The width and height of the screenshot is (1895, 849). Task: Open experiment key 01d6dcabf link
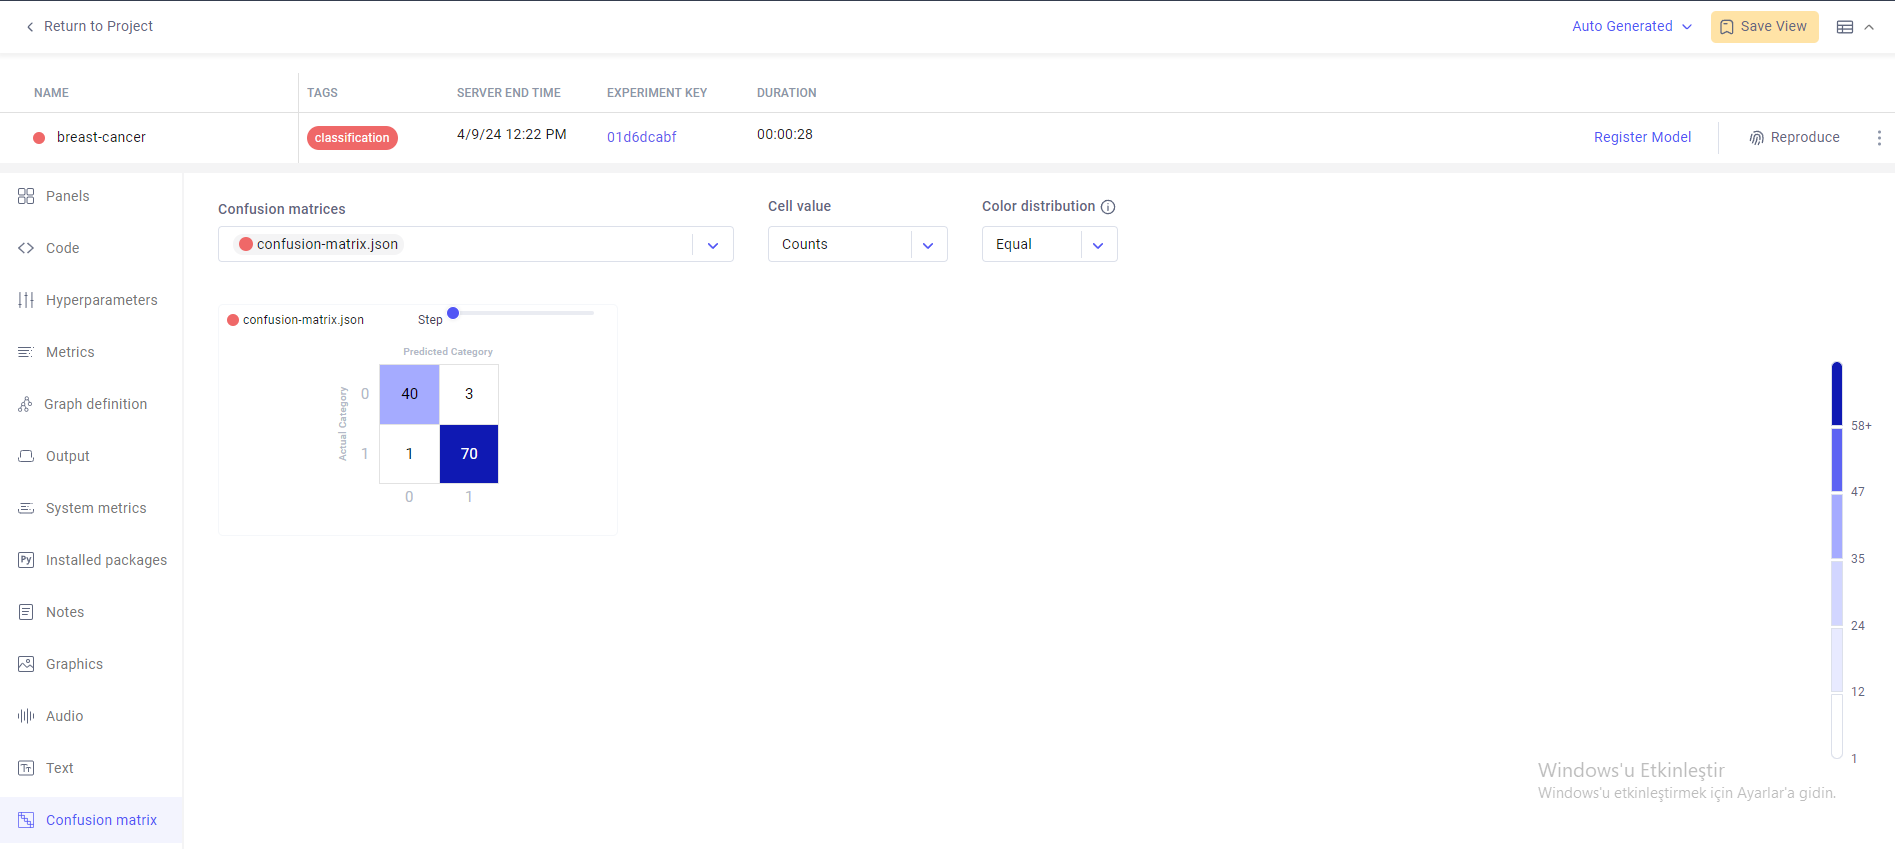tap(641, 138)
